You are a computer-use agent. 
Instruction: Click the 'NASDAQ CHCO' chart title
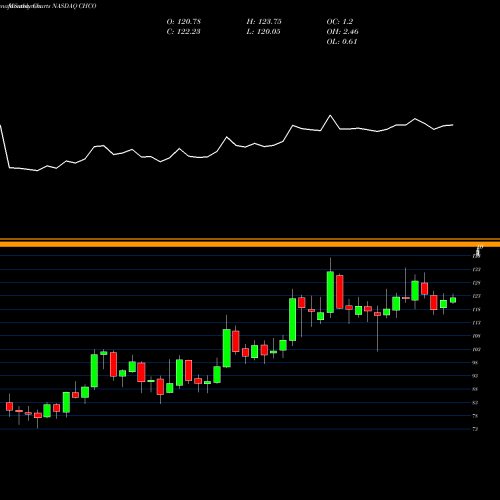pyautogui.click(x=73, y=6)
